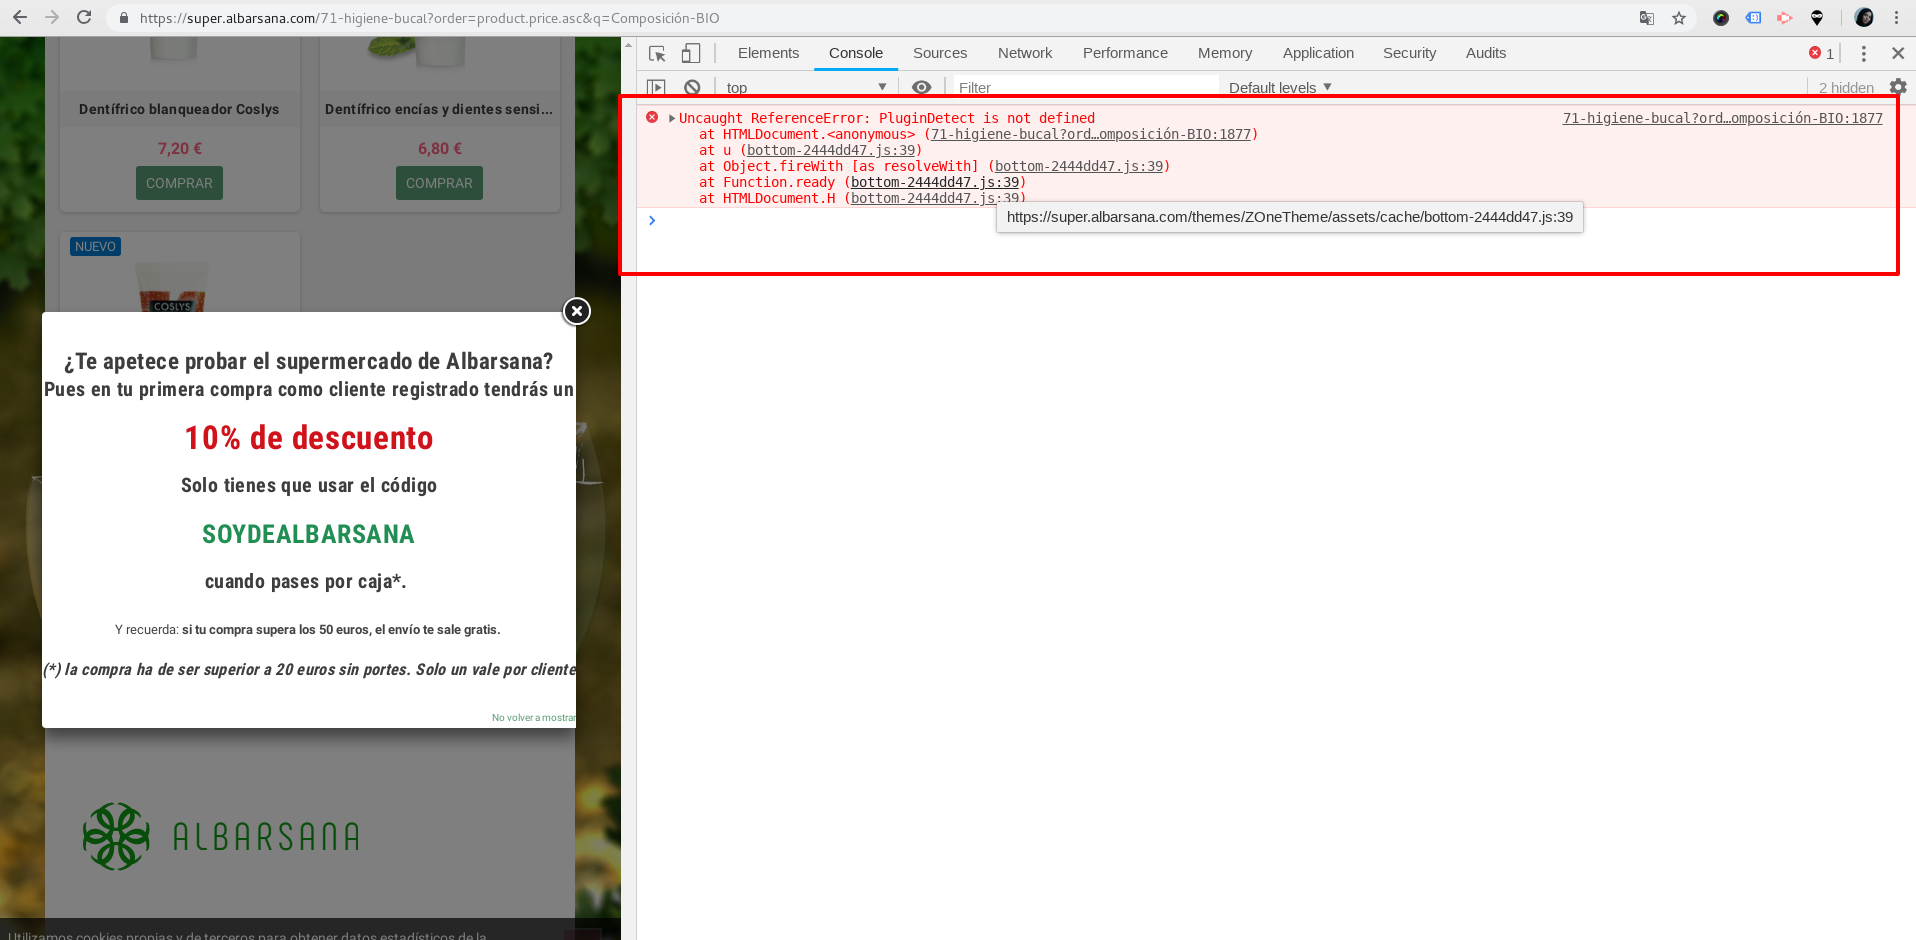The height and width of the screenshot is (940, 1916).
Task: Open the pink video recorder extension
Action: pyautogui.click(x=1785, y=18)
